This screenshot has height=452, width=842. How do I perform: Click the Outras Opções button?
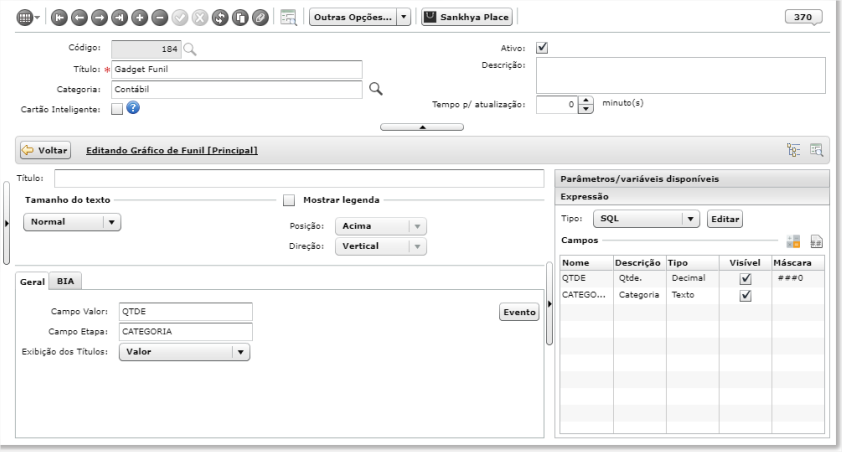click(x=353, y=17)
